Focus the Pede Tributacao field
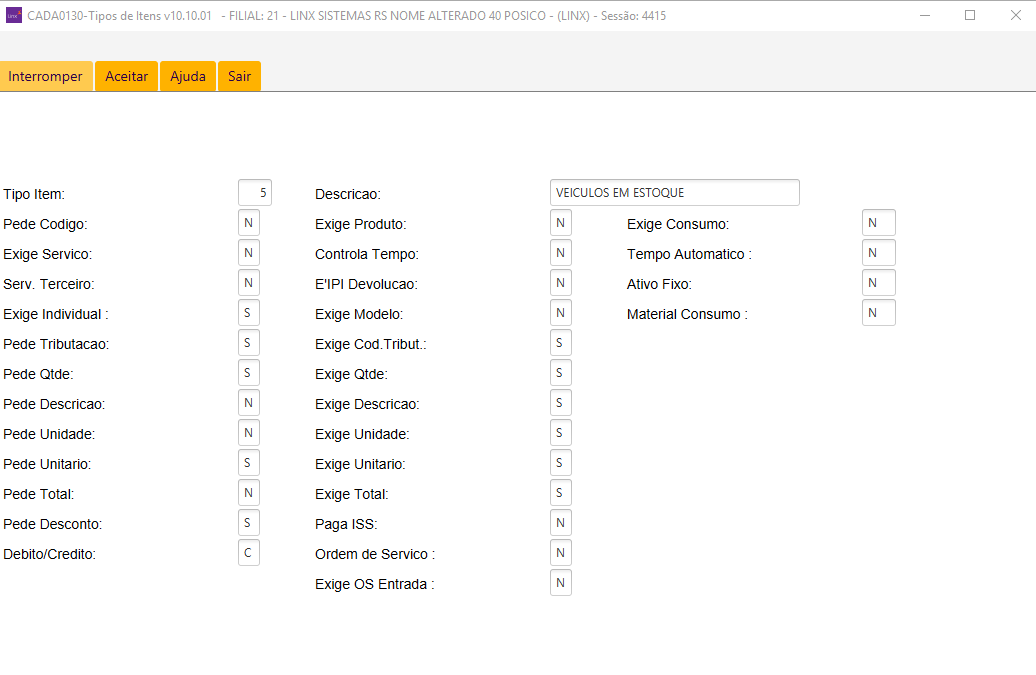1036x675 pixels. [x=249, y=343]
